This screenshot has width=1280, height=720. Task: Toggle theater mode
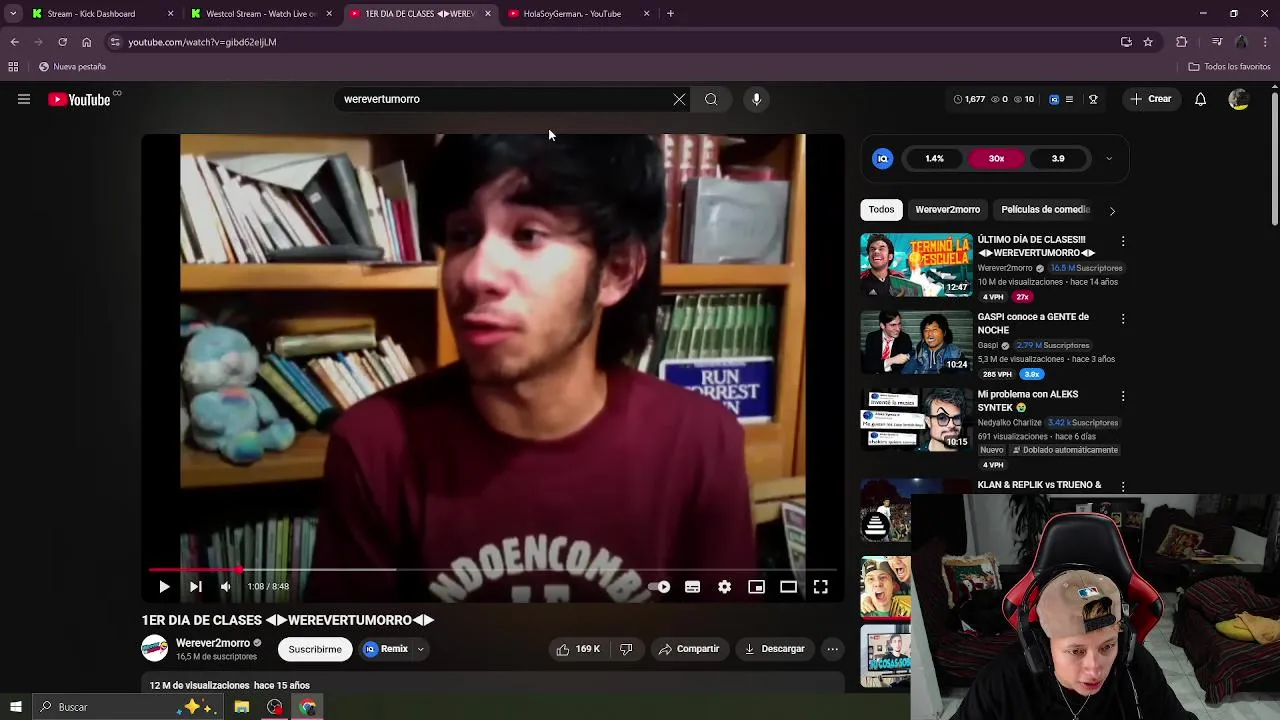click(788, 587)
